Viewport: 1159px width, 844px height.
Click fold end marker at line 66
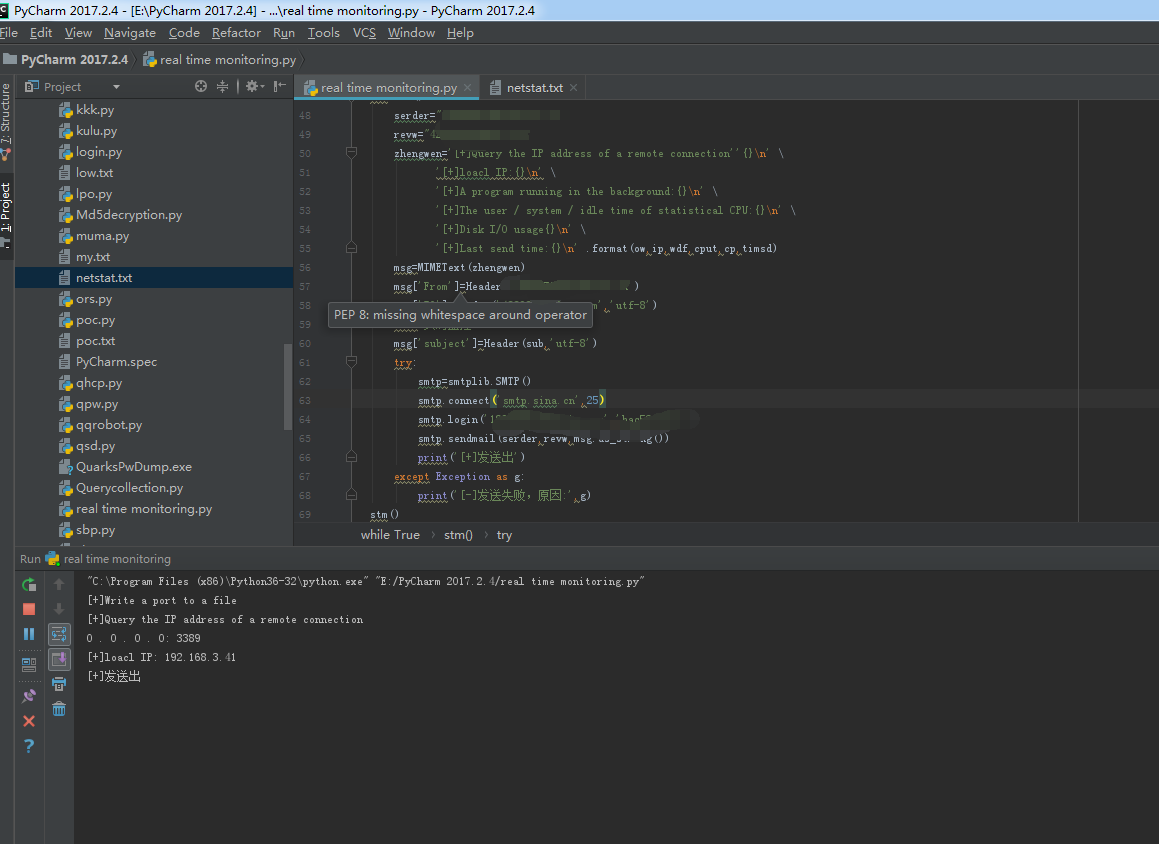tap(351, 457)
